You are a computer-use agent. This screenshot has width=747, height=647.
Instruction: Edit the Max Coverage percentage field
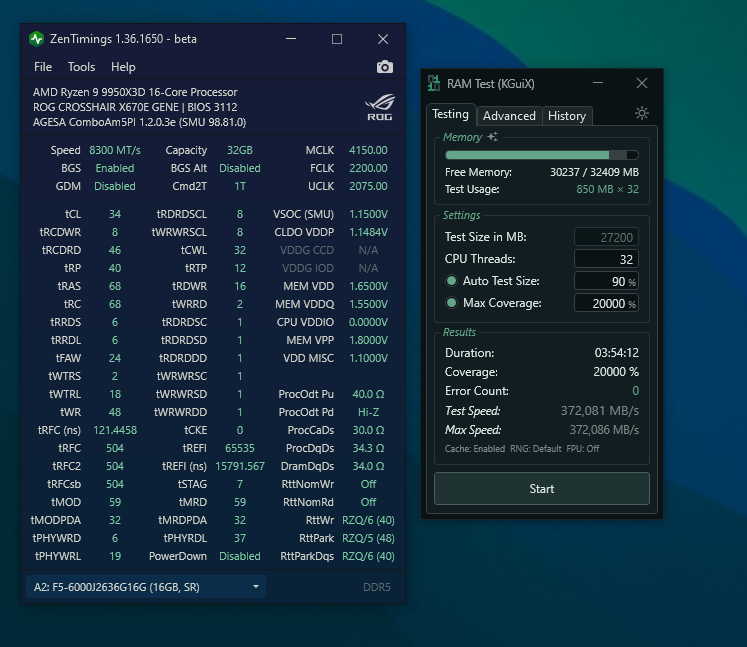[606, 303]
